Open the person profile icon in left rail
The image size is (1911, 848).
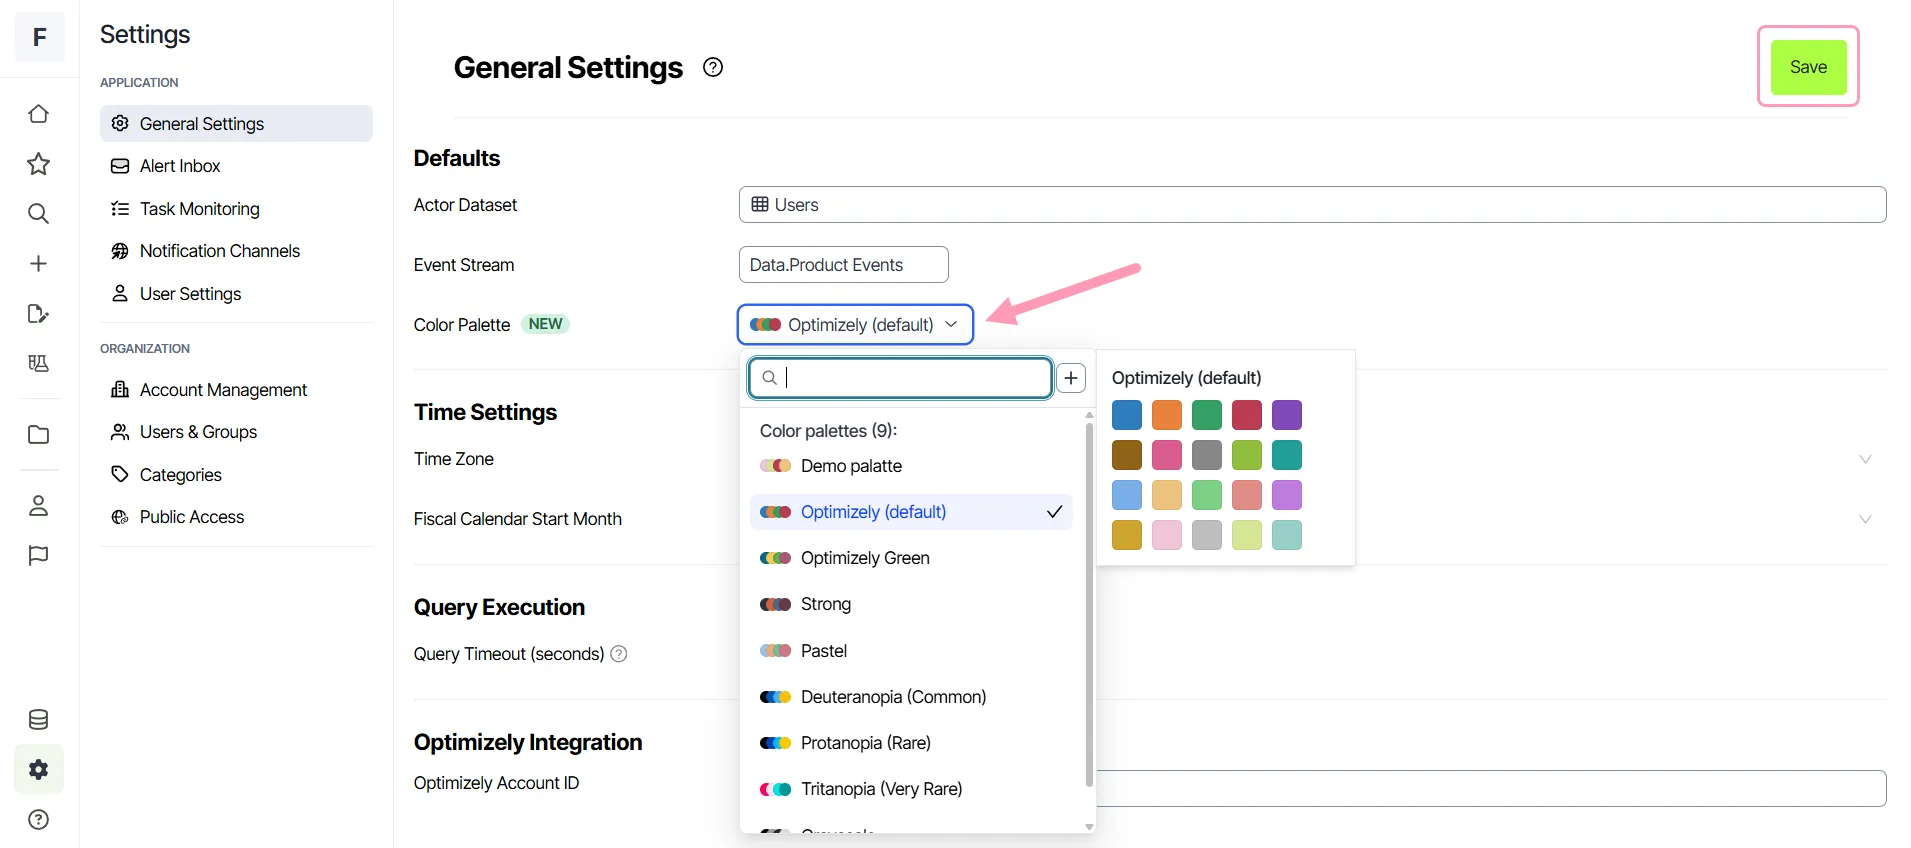(38, 506)
